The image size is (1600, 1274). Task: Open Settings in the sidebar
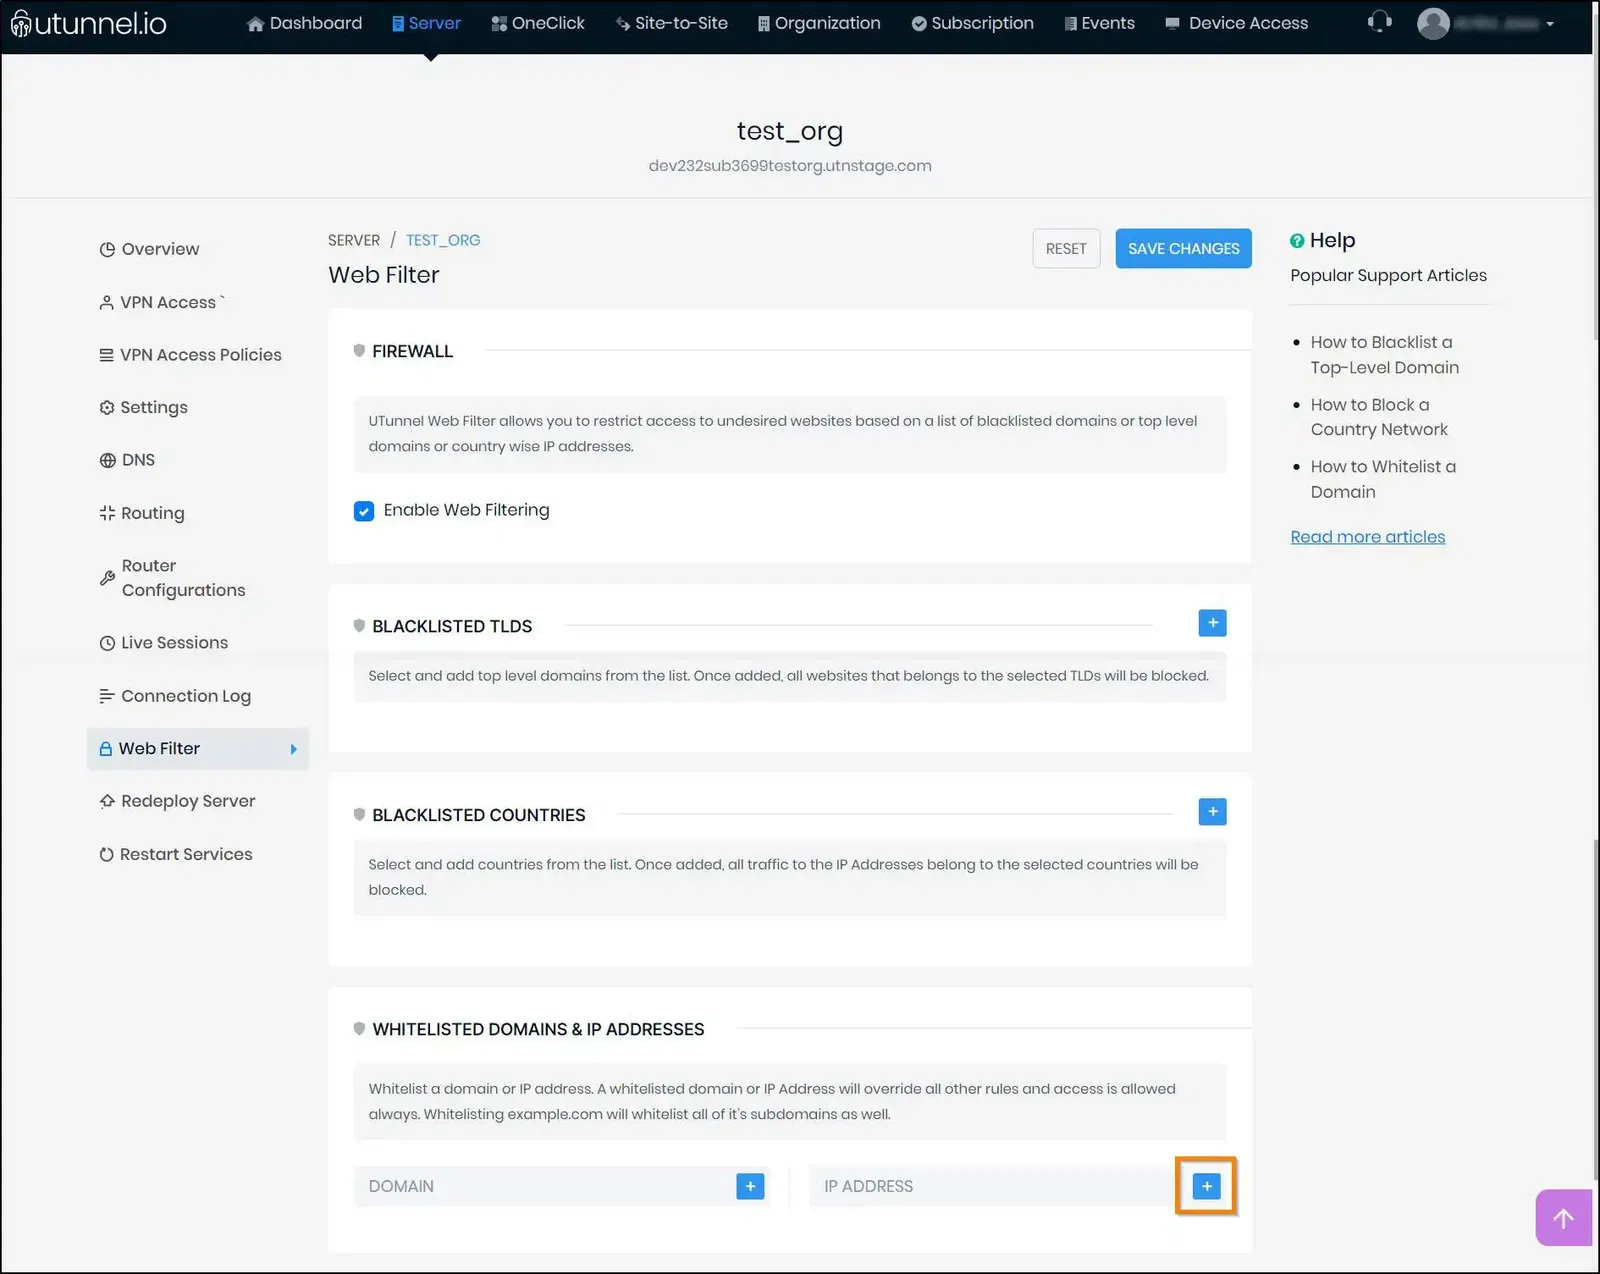coord(143,407)
